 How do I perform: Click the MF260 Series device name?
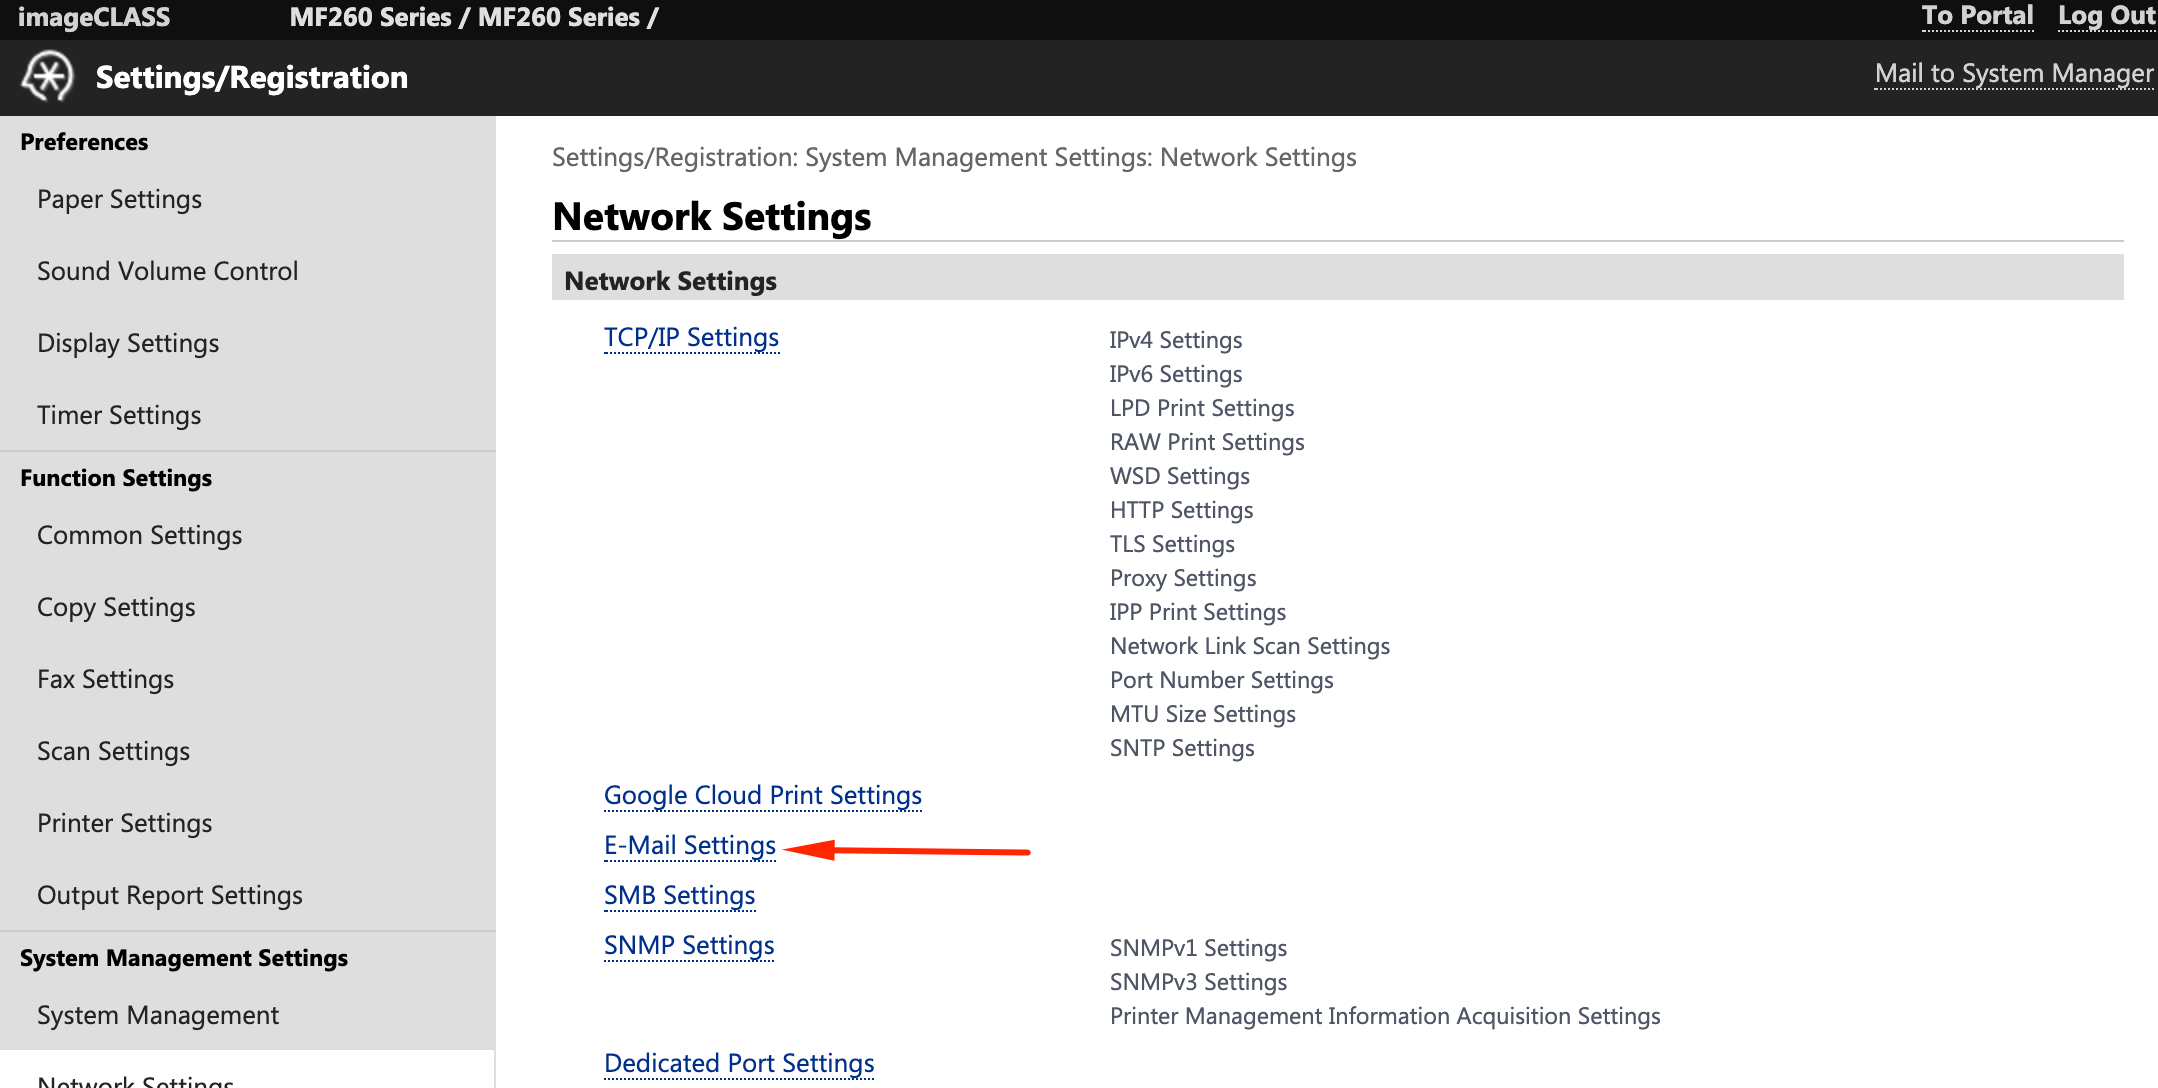(473, 17)
